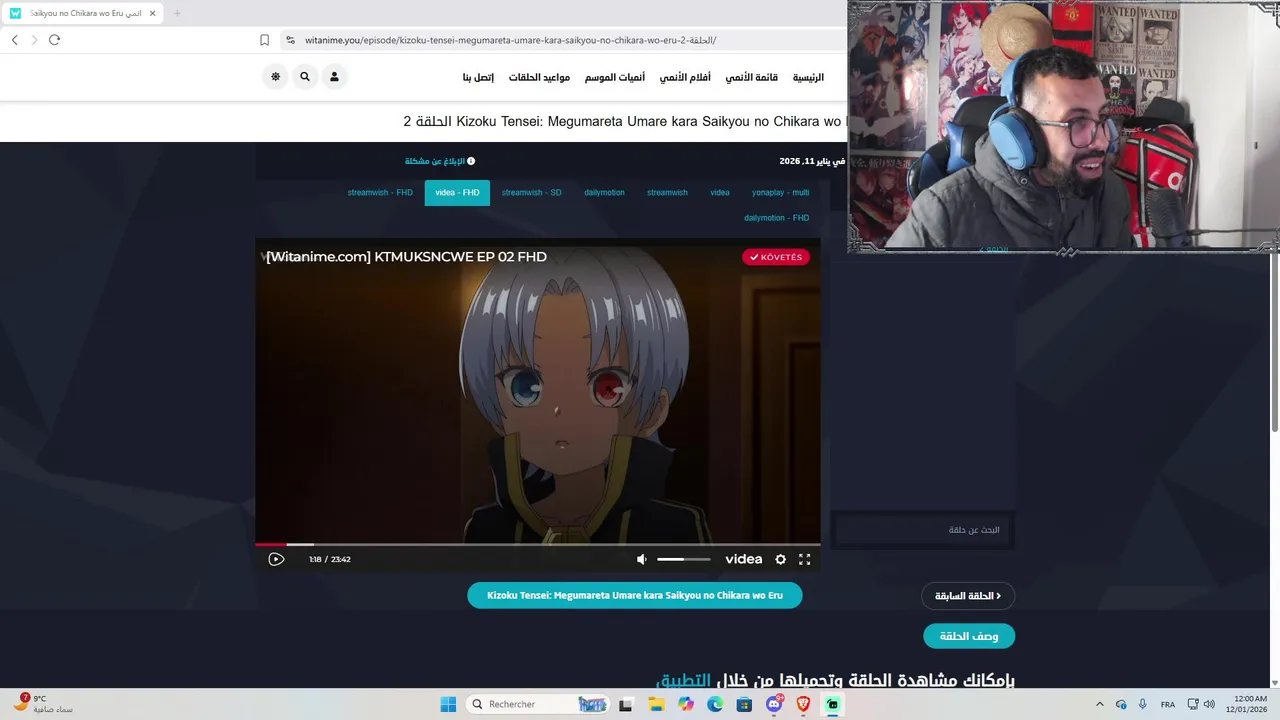1280x720 pixels.
Task: Click the وصف الحلقة description button
Action: click(969, 636)
